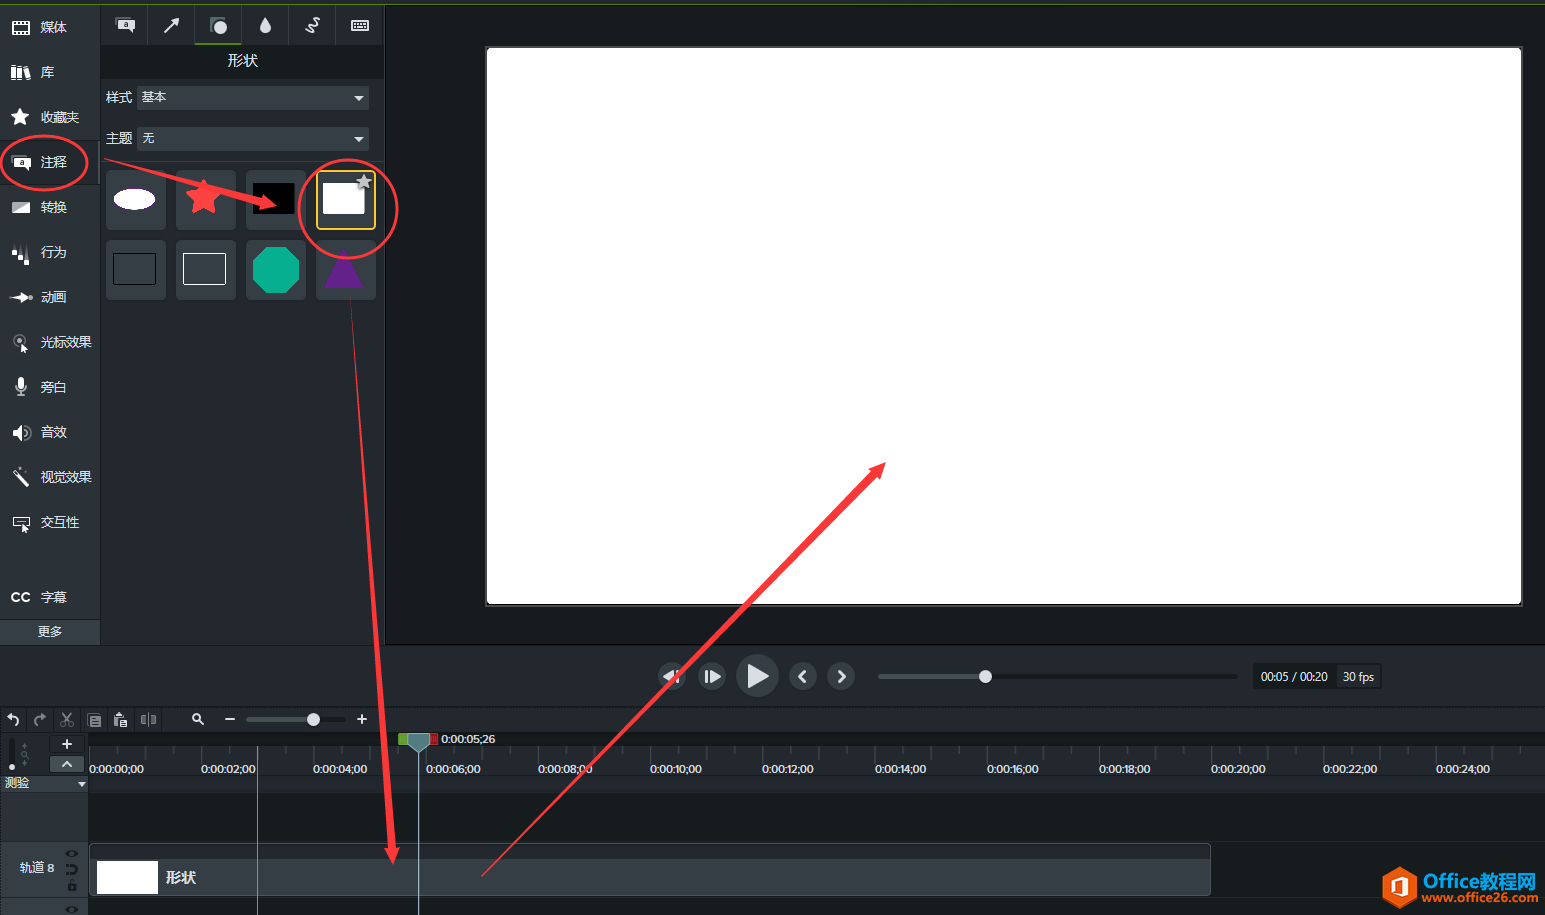1545x915 pixels.
Task: Open the 视觉效果 (Visual Effects) panel
Action: point(50,477)
